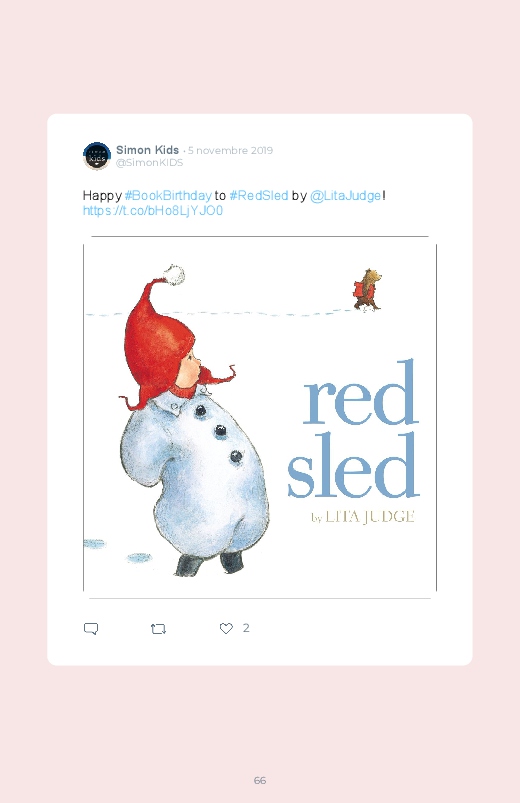
Task: Click the white pompom on the hat
Action: click(x=174, y=275)
